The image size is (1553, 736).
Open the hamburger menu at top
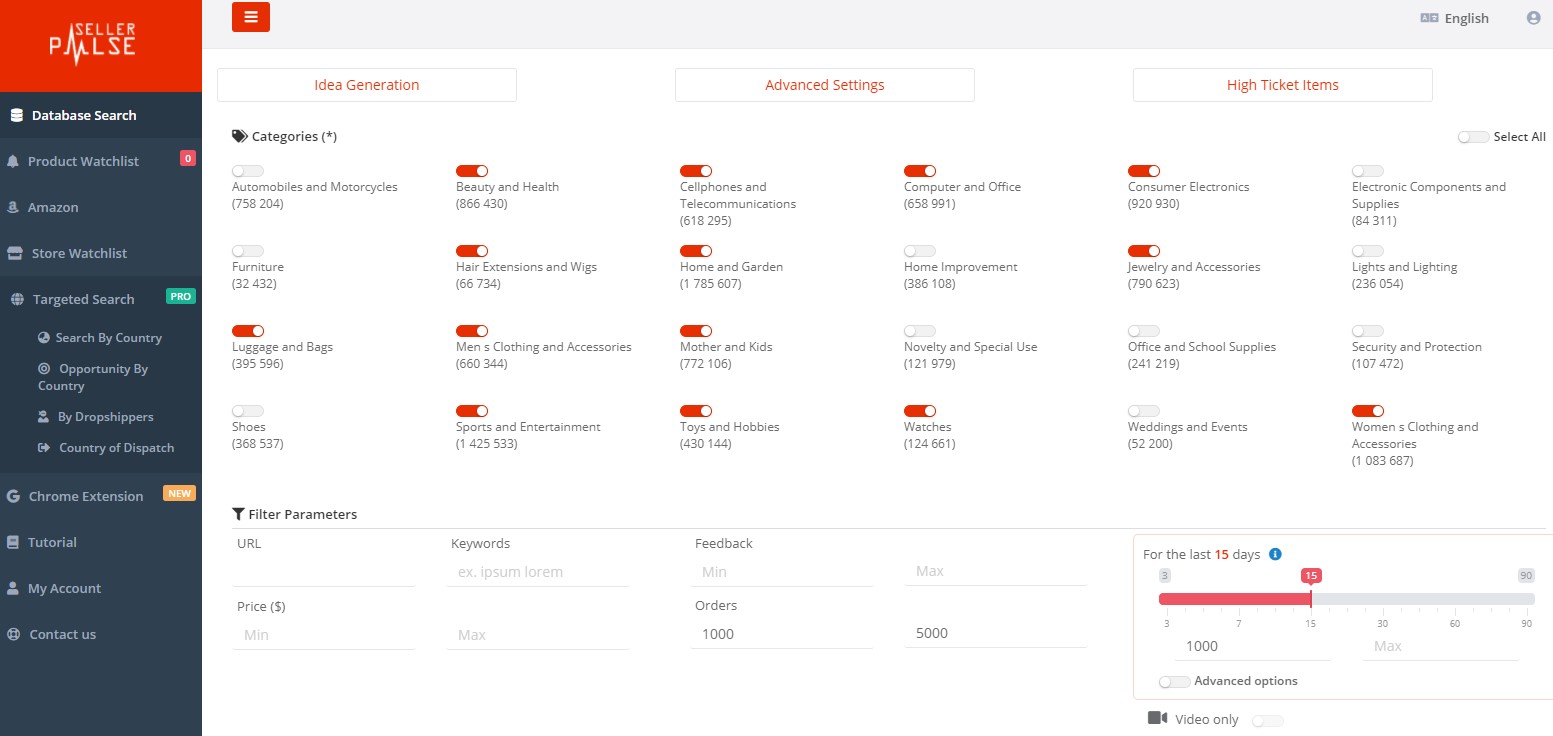(250, 17)
